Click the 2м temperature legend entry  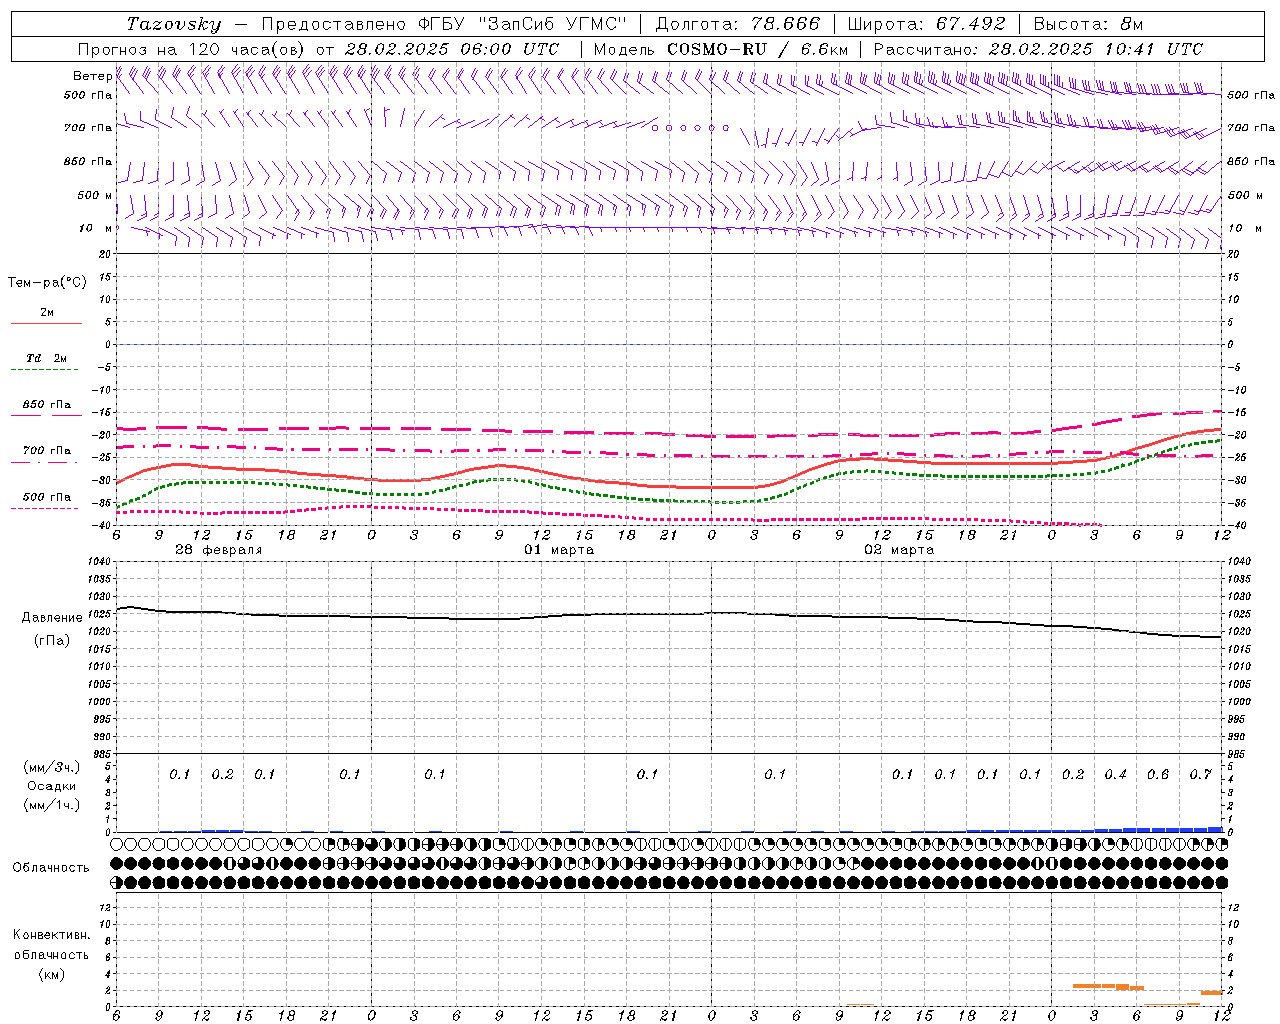46,316
